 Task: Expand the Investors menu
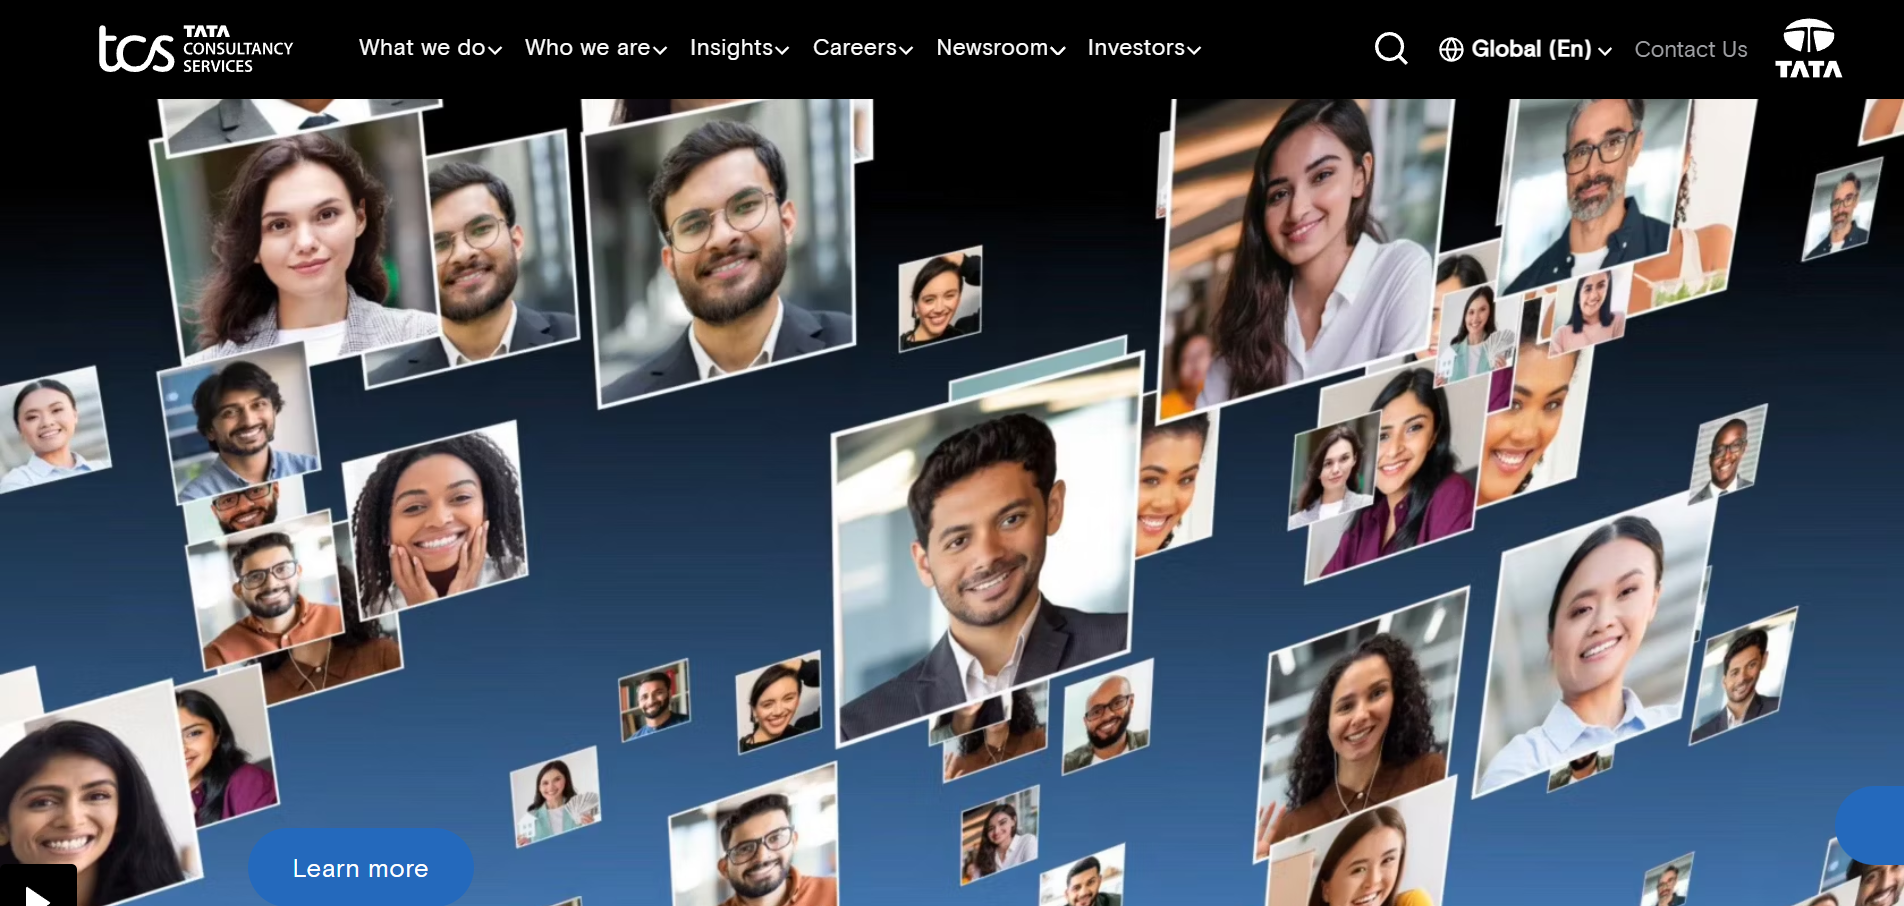click(x=1144, y=48)
